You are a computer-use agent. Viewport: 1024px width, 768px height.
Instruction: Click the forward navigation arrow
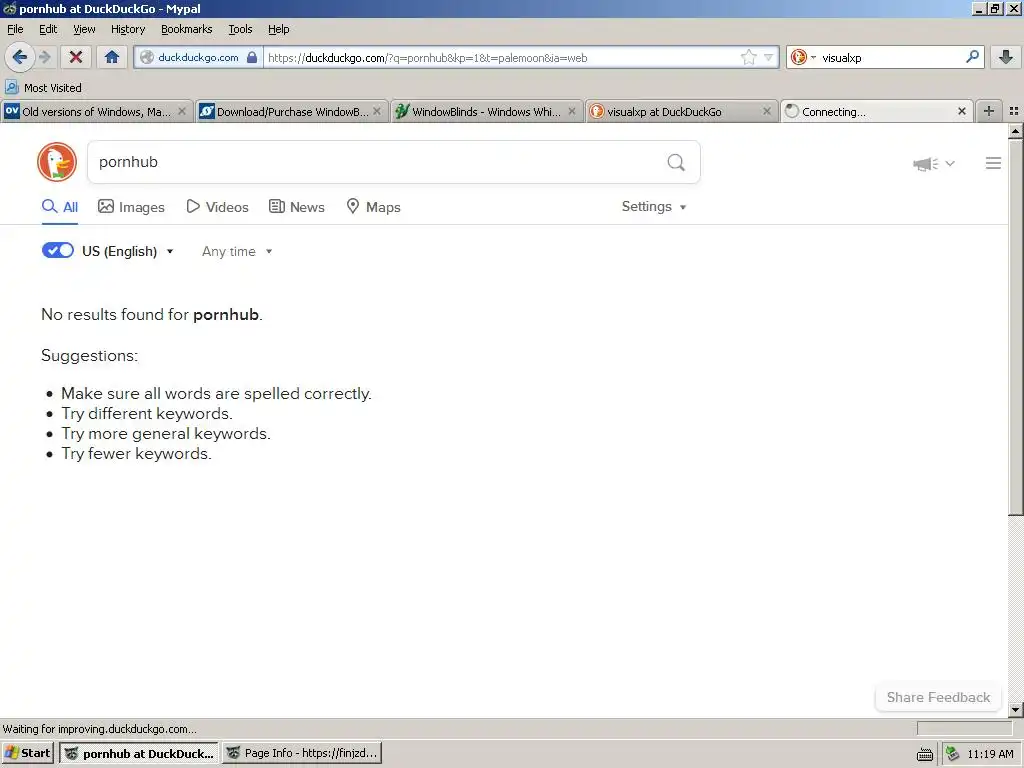[45, 57]
